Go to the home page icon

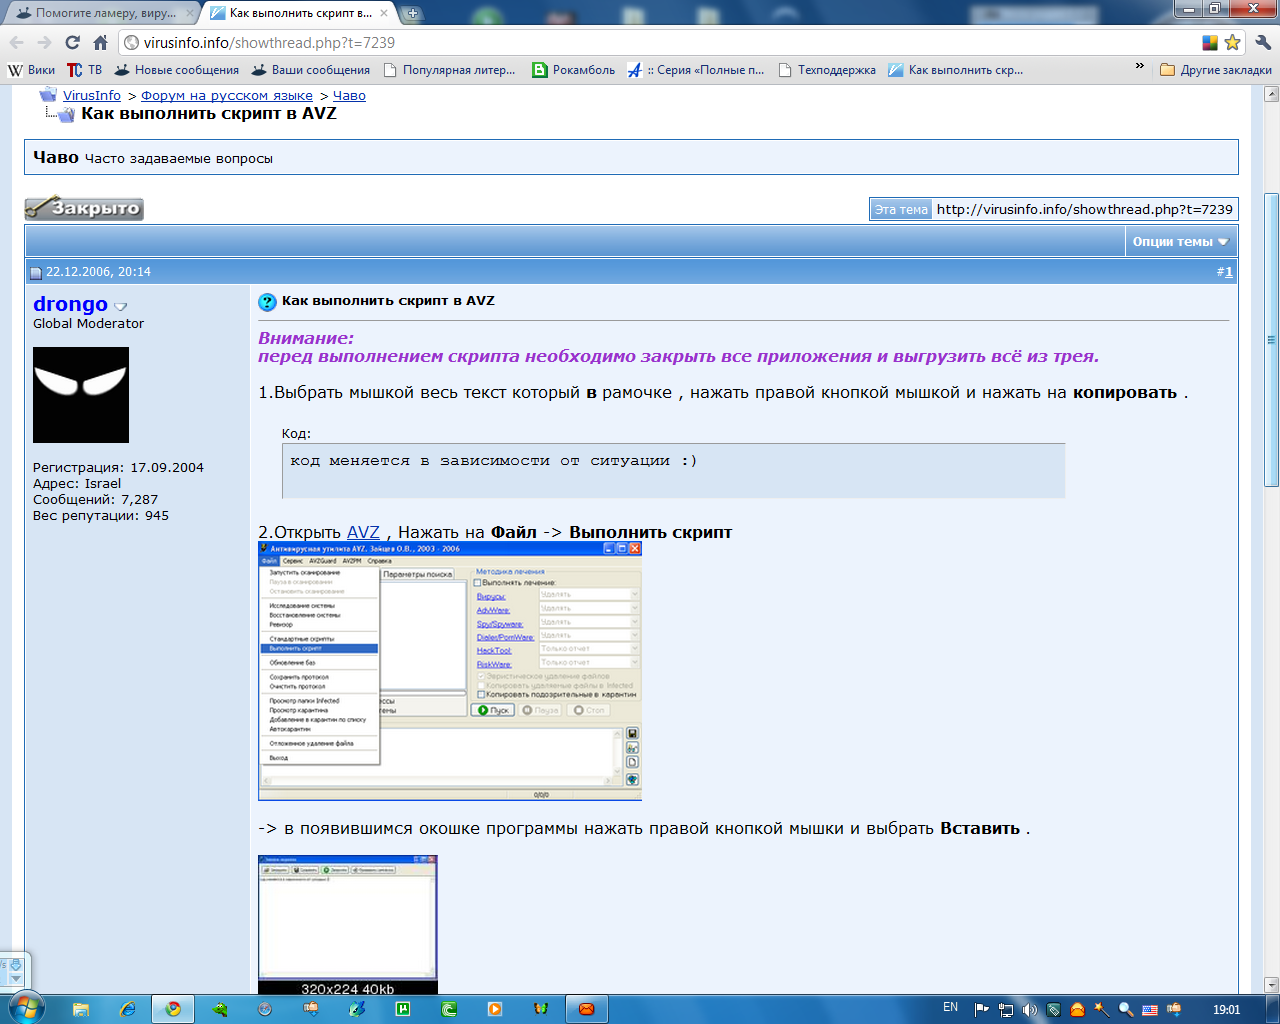100,42
